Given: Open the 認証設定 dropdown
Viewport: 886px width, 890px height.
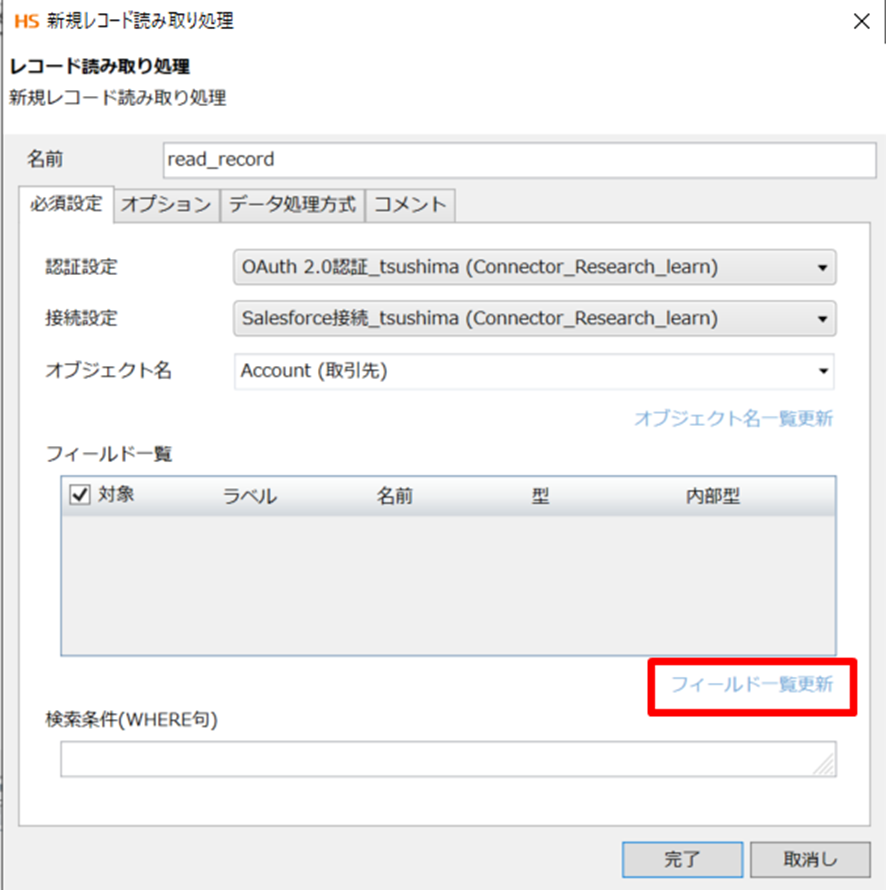Looking at the screenshot, I should click(535, 267).
